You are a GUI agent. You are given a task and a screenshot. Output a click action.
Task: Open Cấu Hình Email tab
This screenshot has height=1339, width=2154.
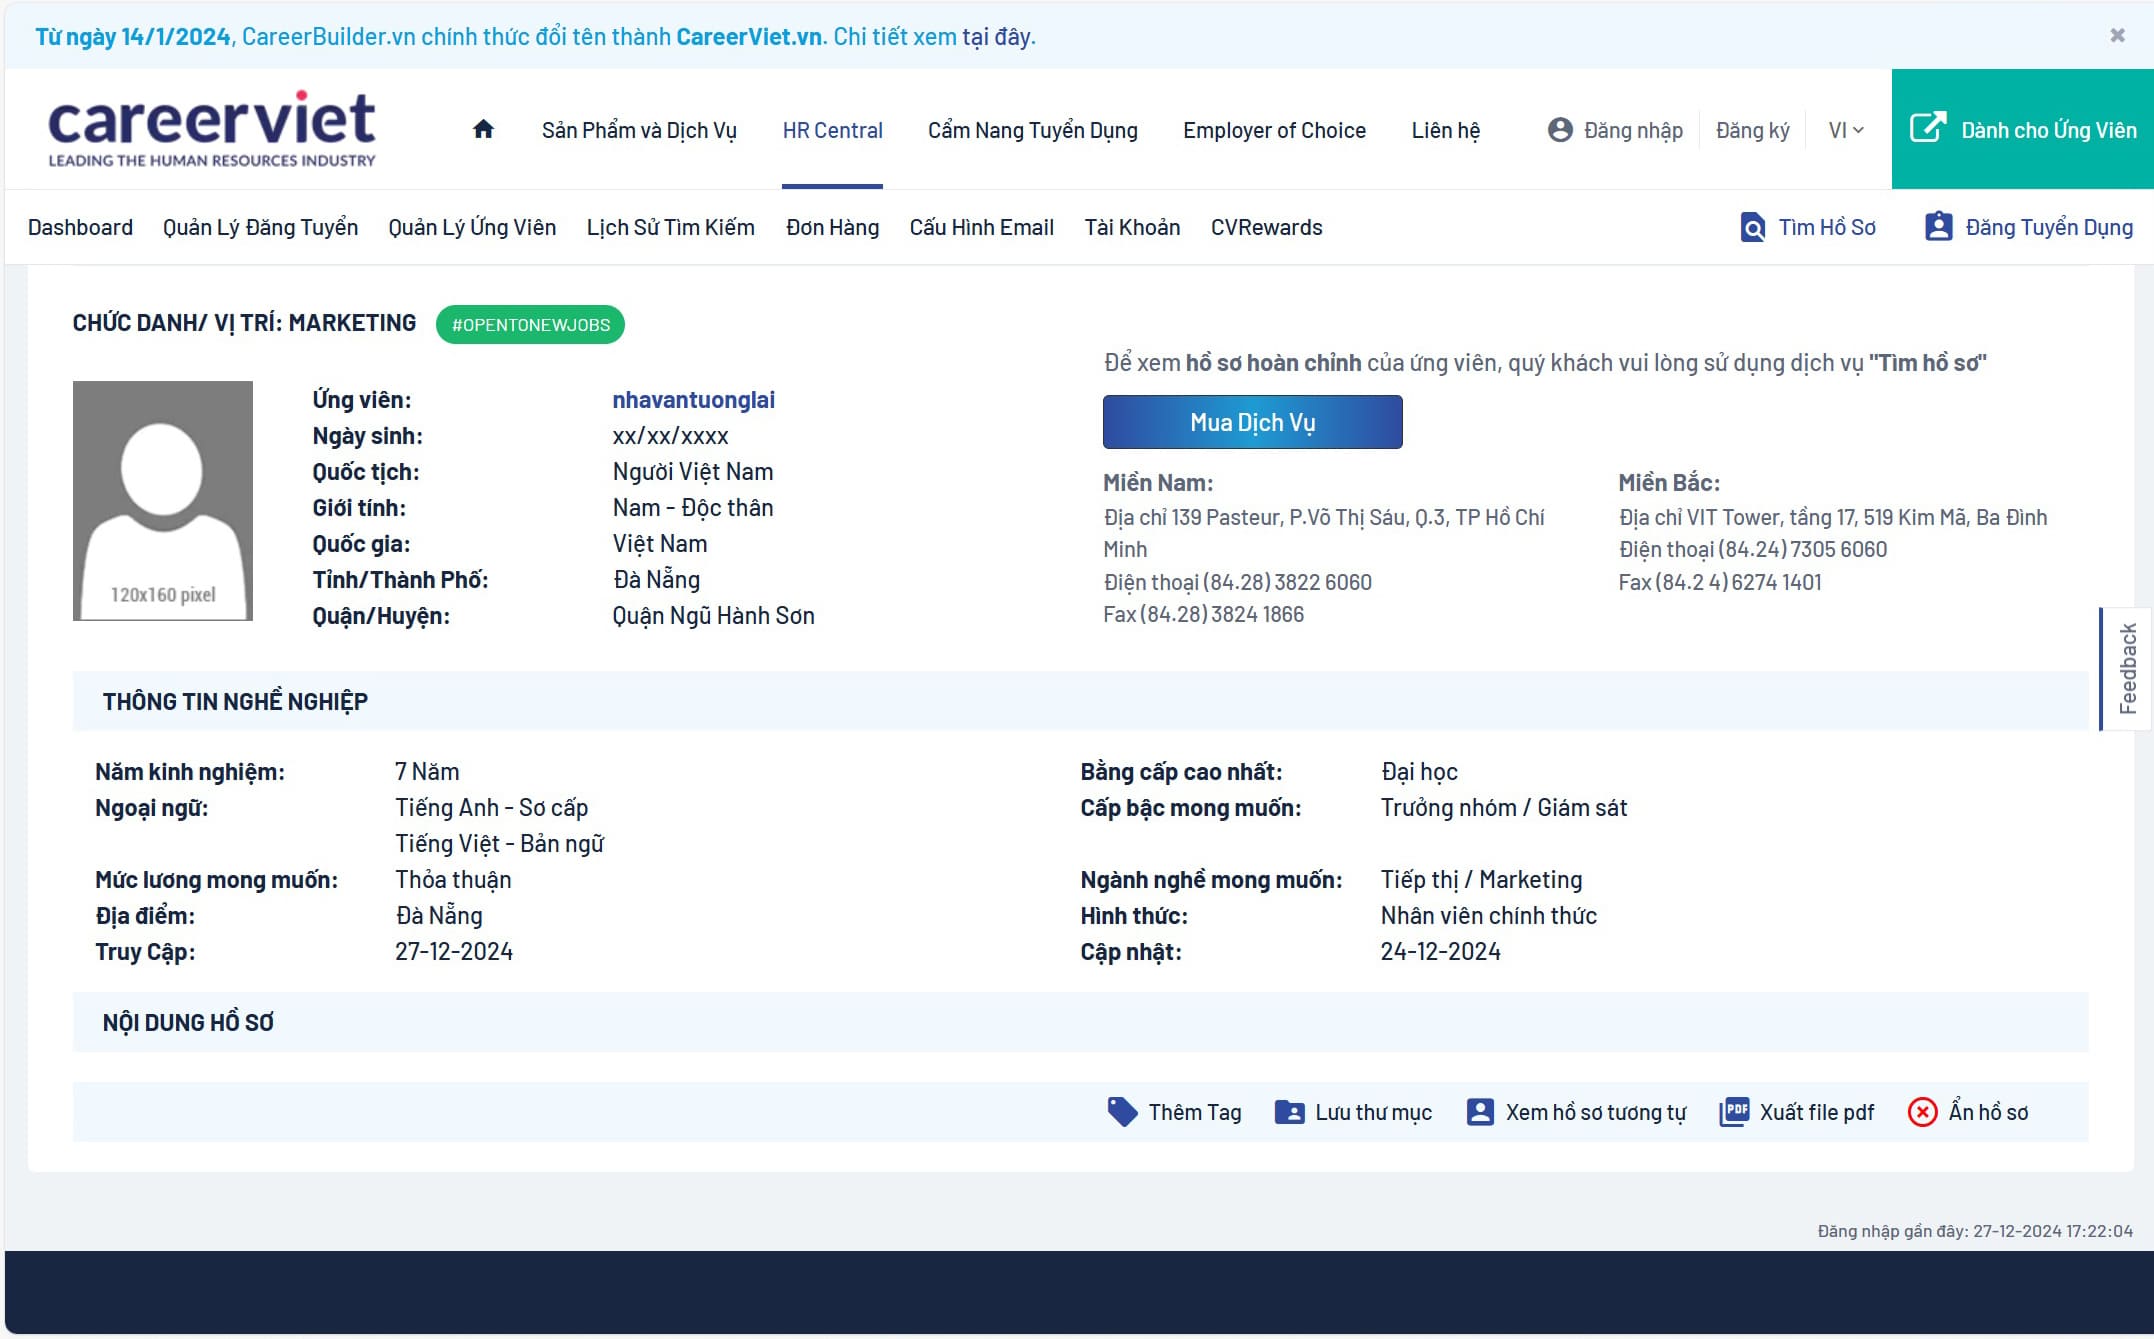point(981,227)
